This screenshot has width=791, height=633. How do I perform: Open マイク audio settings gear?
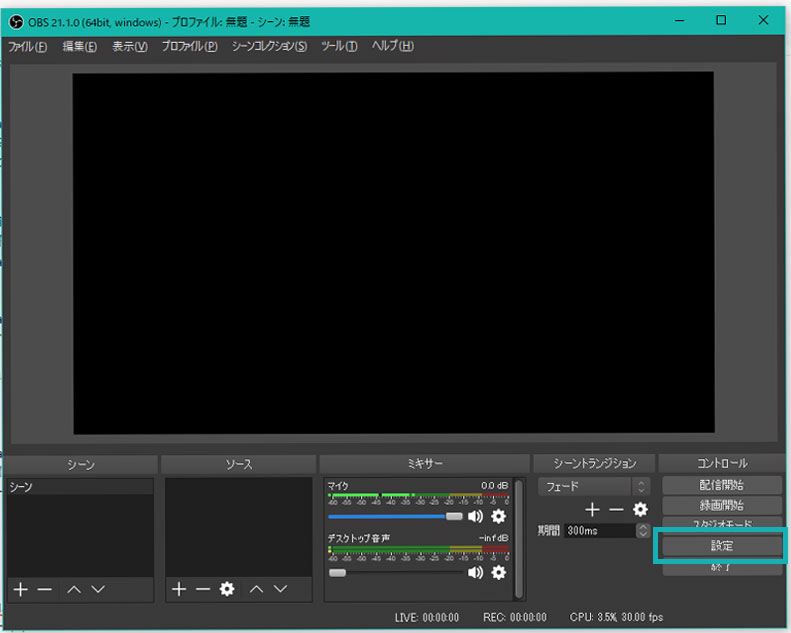(x=498, y=516)
